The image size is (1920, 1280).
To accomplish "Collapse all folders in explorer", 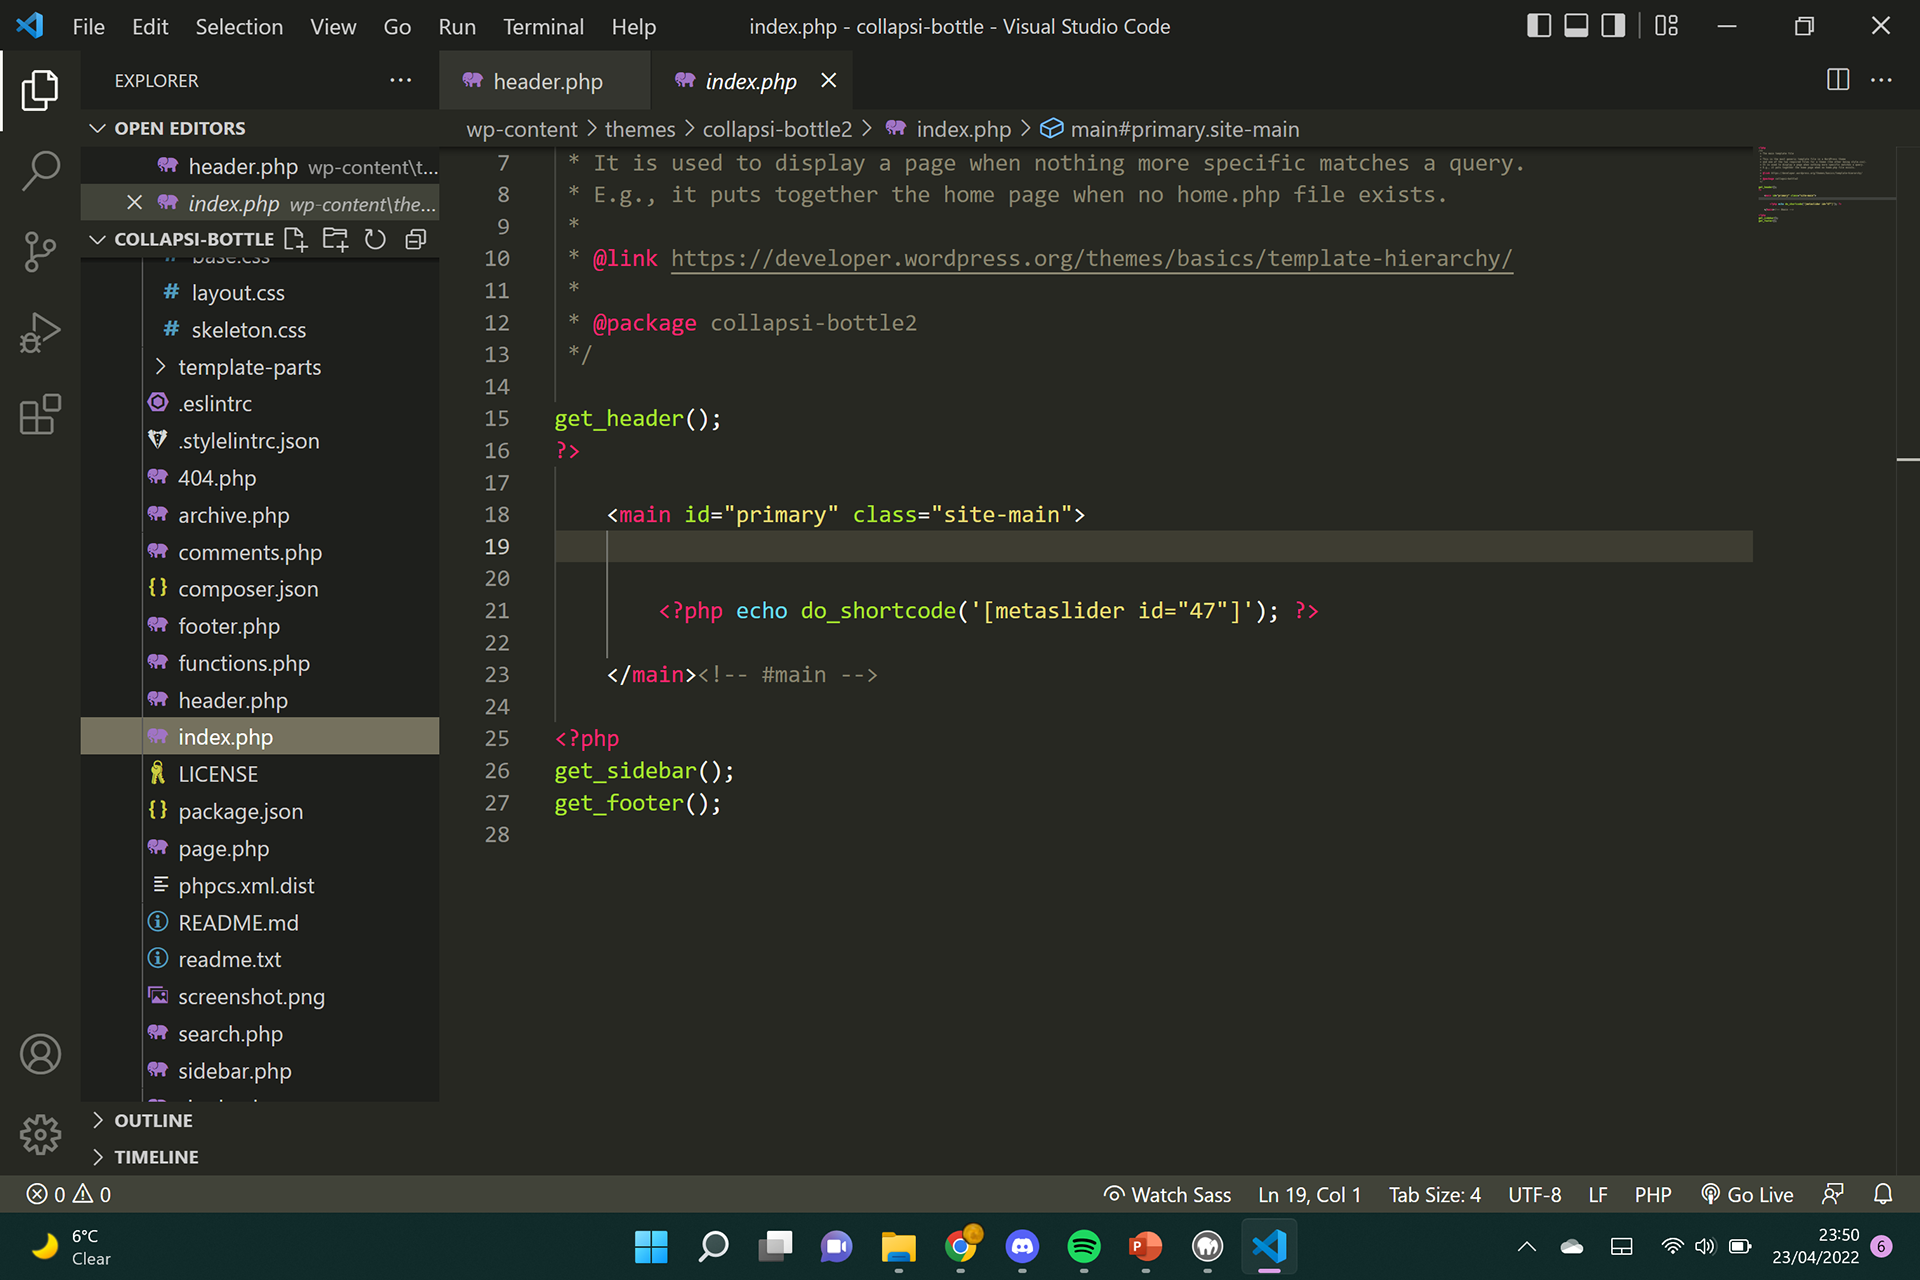I will point(416,239).
